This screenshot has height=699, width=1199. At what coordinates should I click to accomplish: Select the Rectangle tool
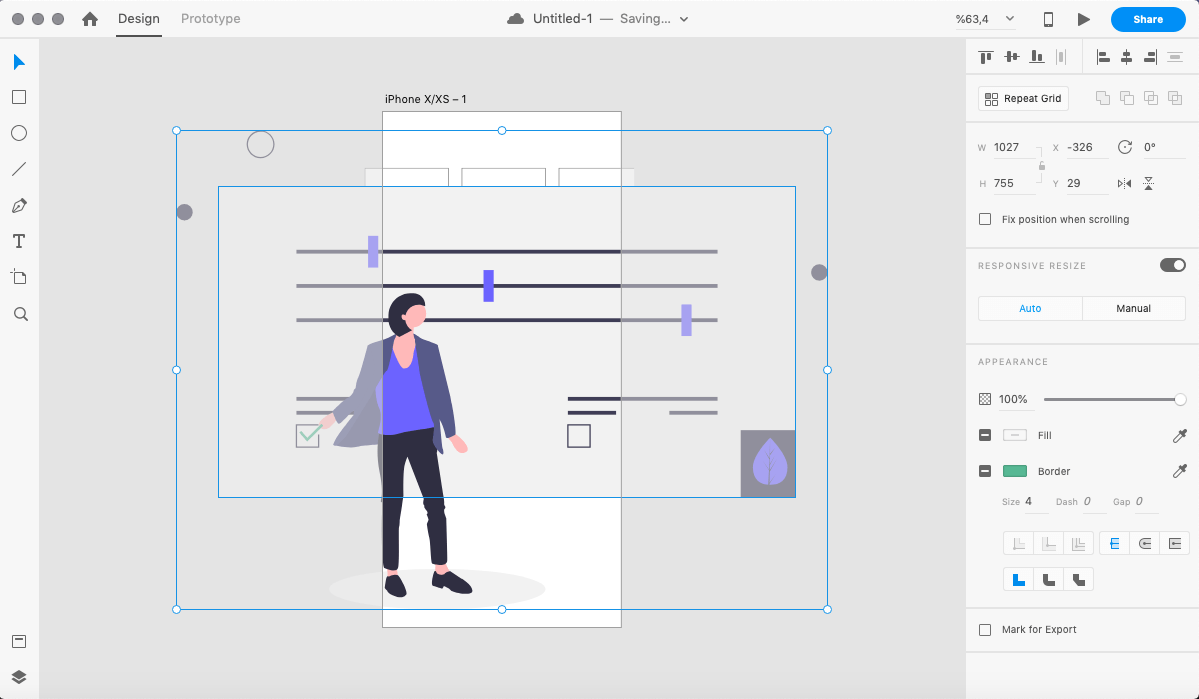pos(19,97)
